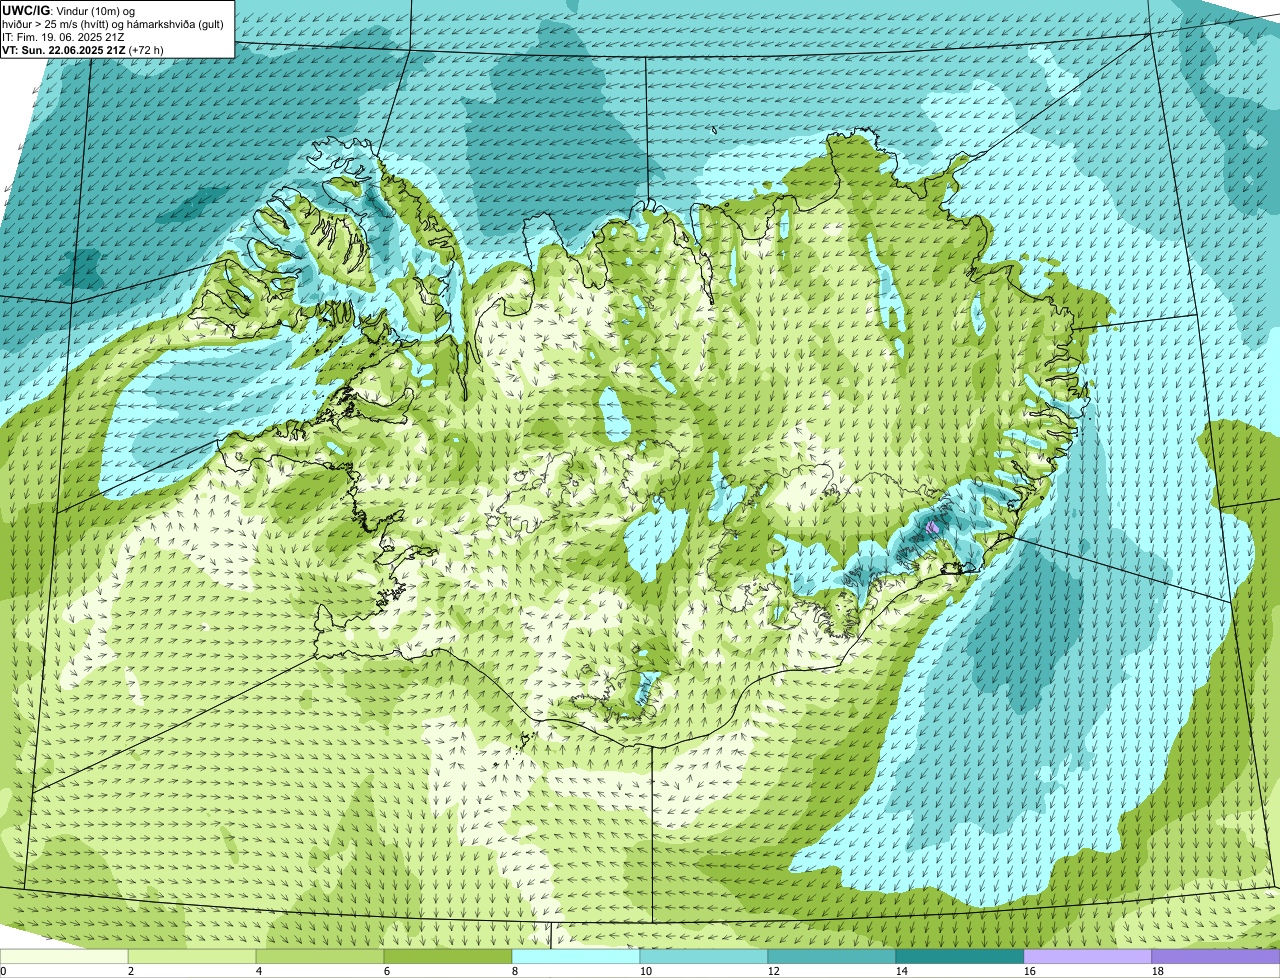Click the purple legend swatch above 18 m/s
The image size is (1280, 978).
(1216, 957)
